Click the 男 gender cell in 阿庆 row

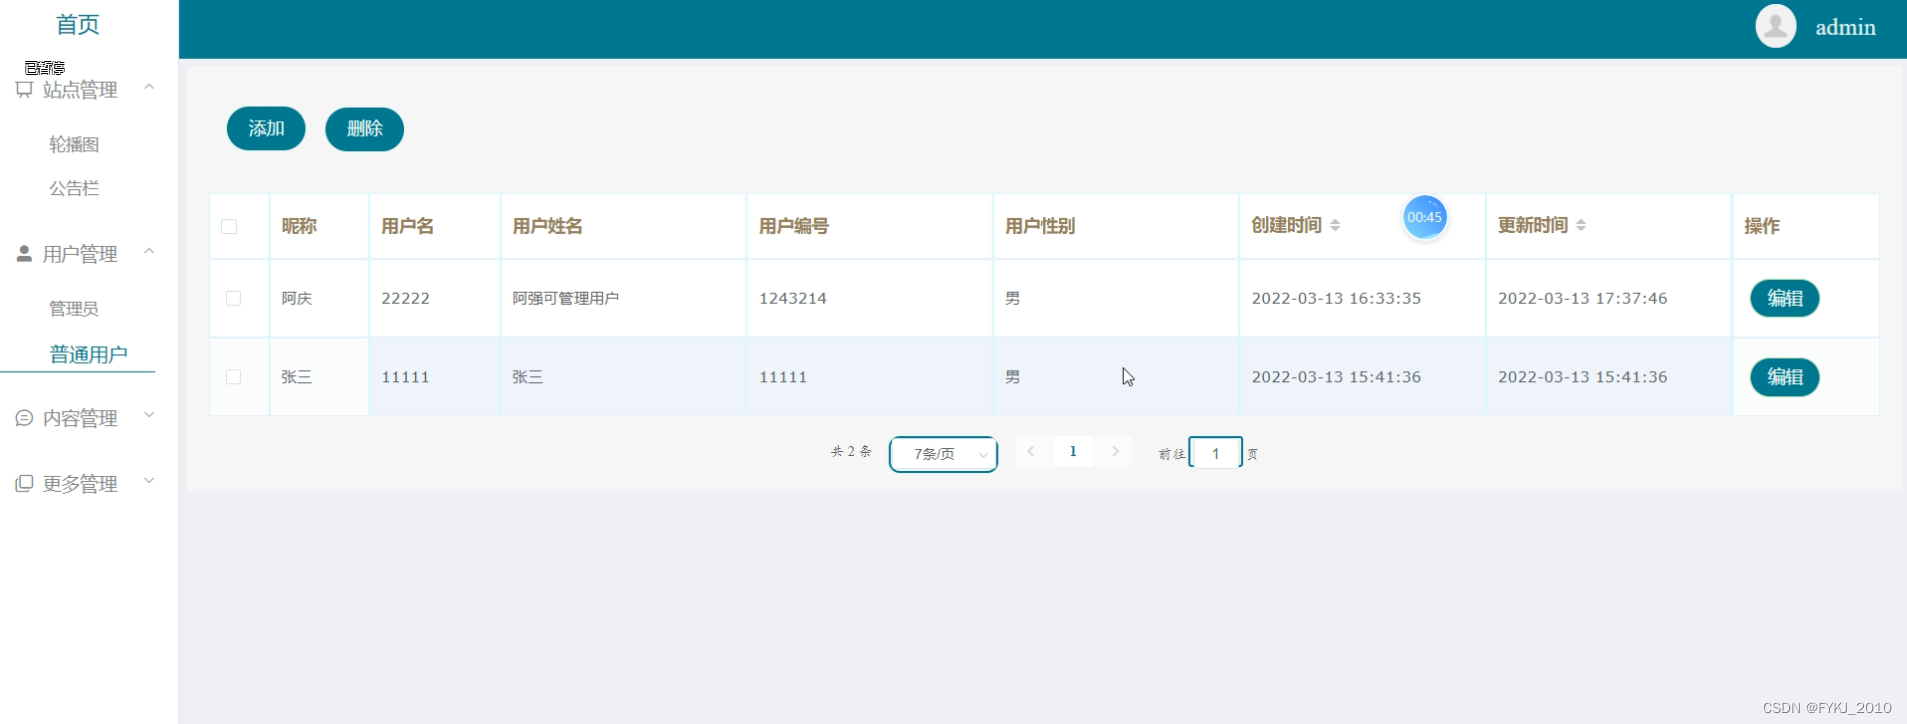[1012, 298]
